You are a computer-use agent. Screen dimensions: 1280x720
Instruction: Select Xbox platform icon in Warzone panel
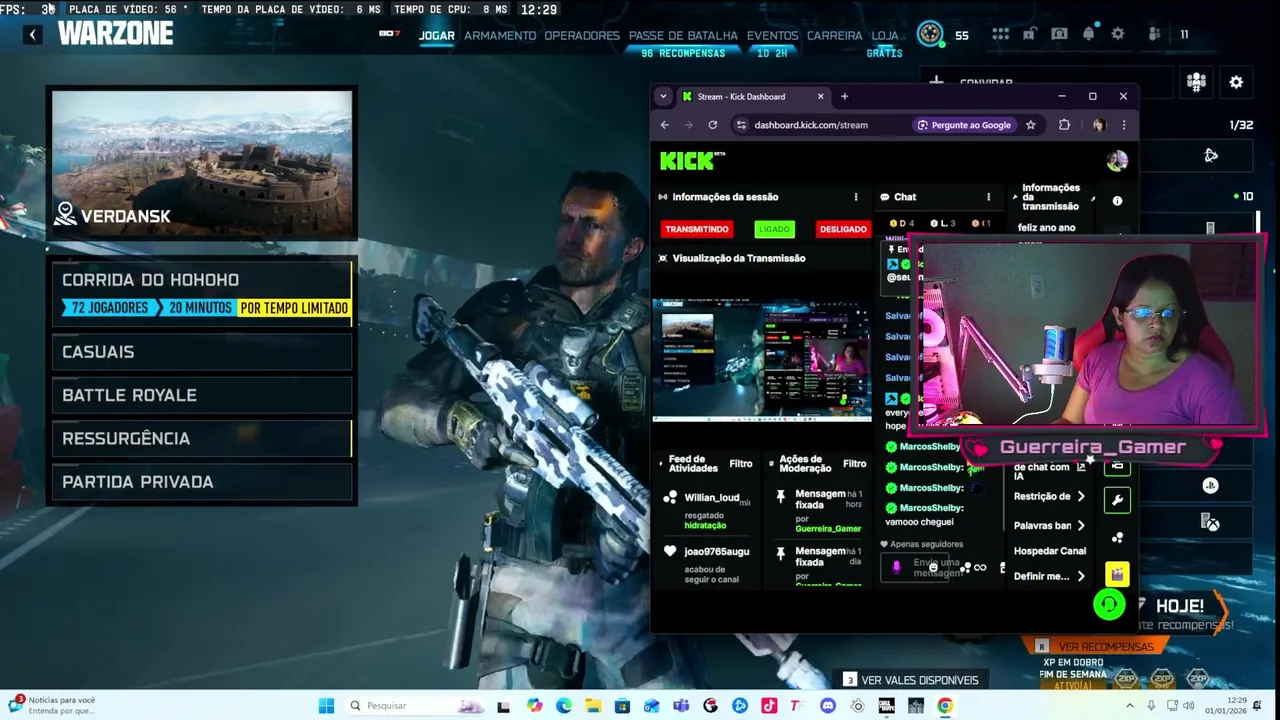1210,522
